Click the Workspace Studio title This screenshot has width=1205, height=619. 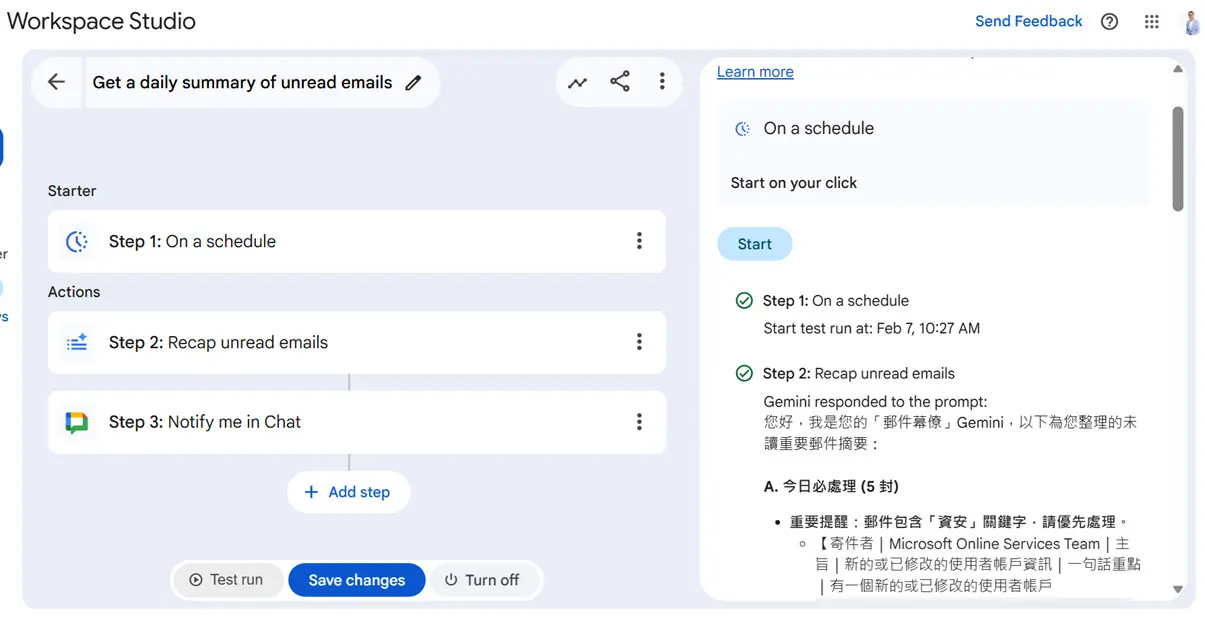101,21
